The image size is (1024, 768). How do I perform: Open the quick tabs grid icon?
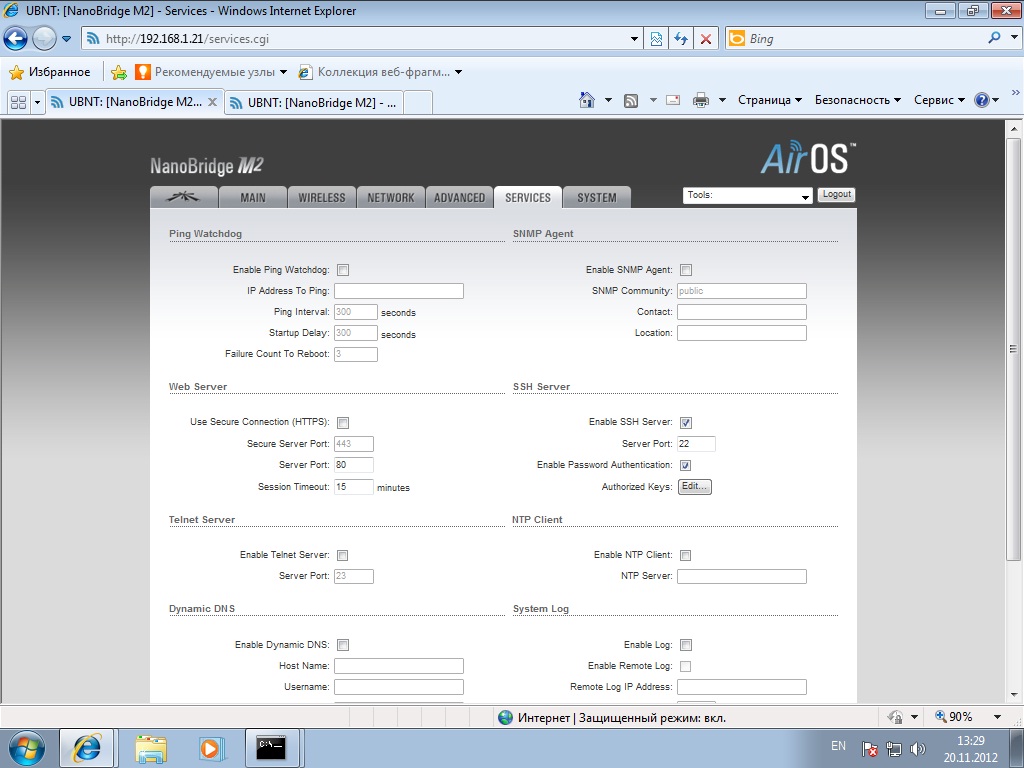pos(19,102)
